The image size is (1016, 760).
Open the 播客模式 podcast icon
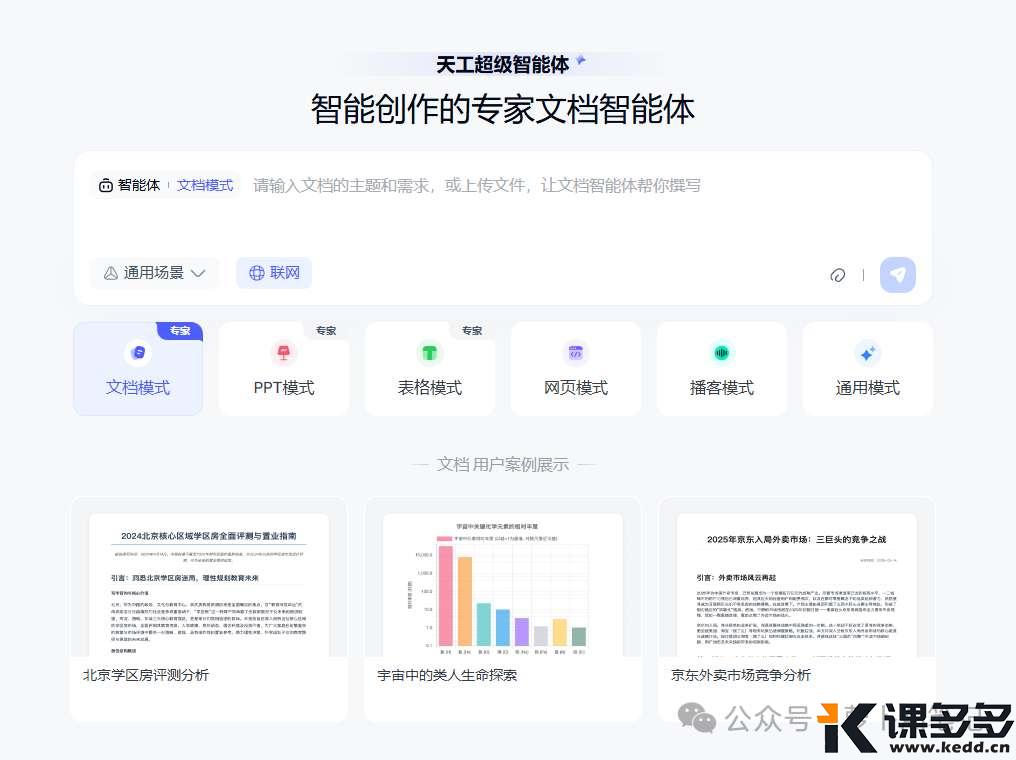coord(721,353)
